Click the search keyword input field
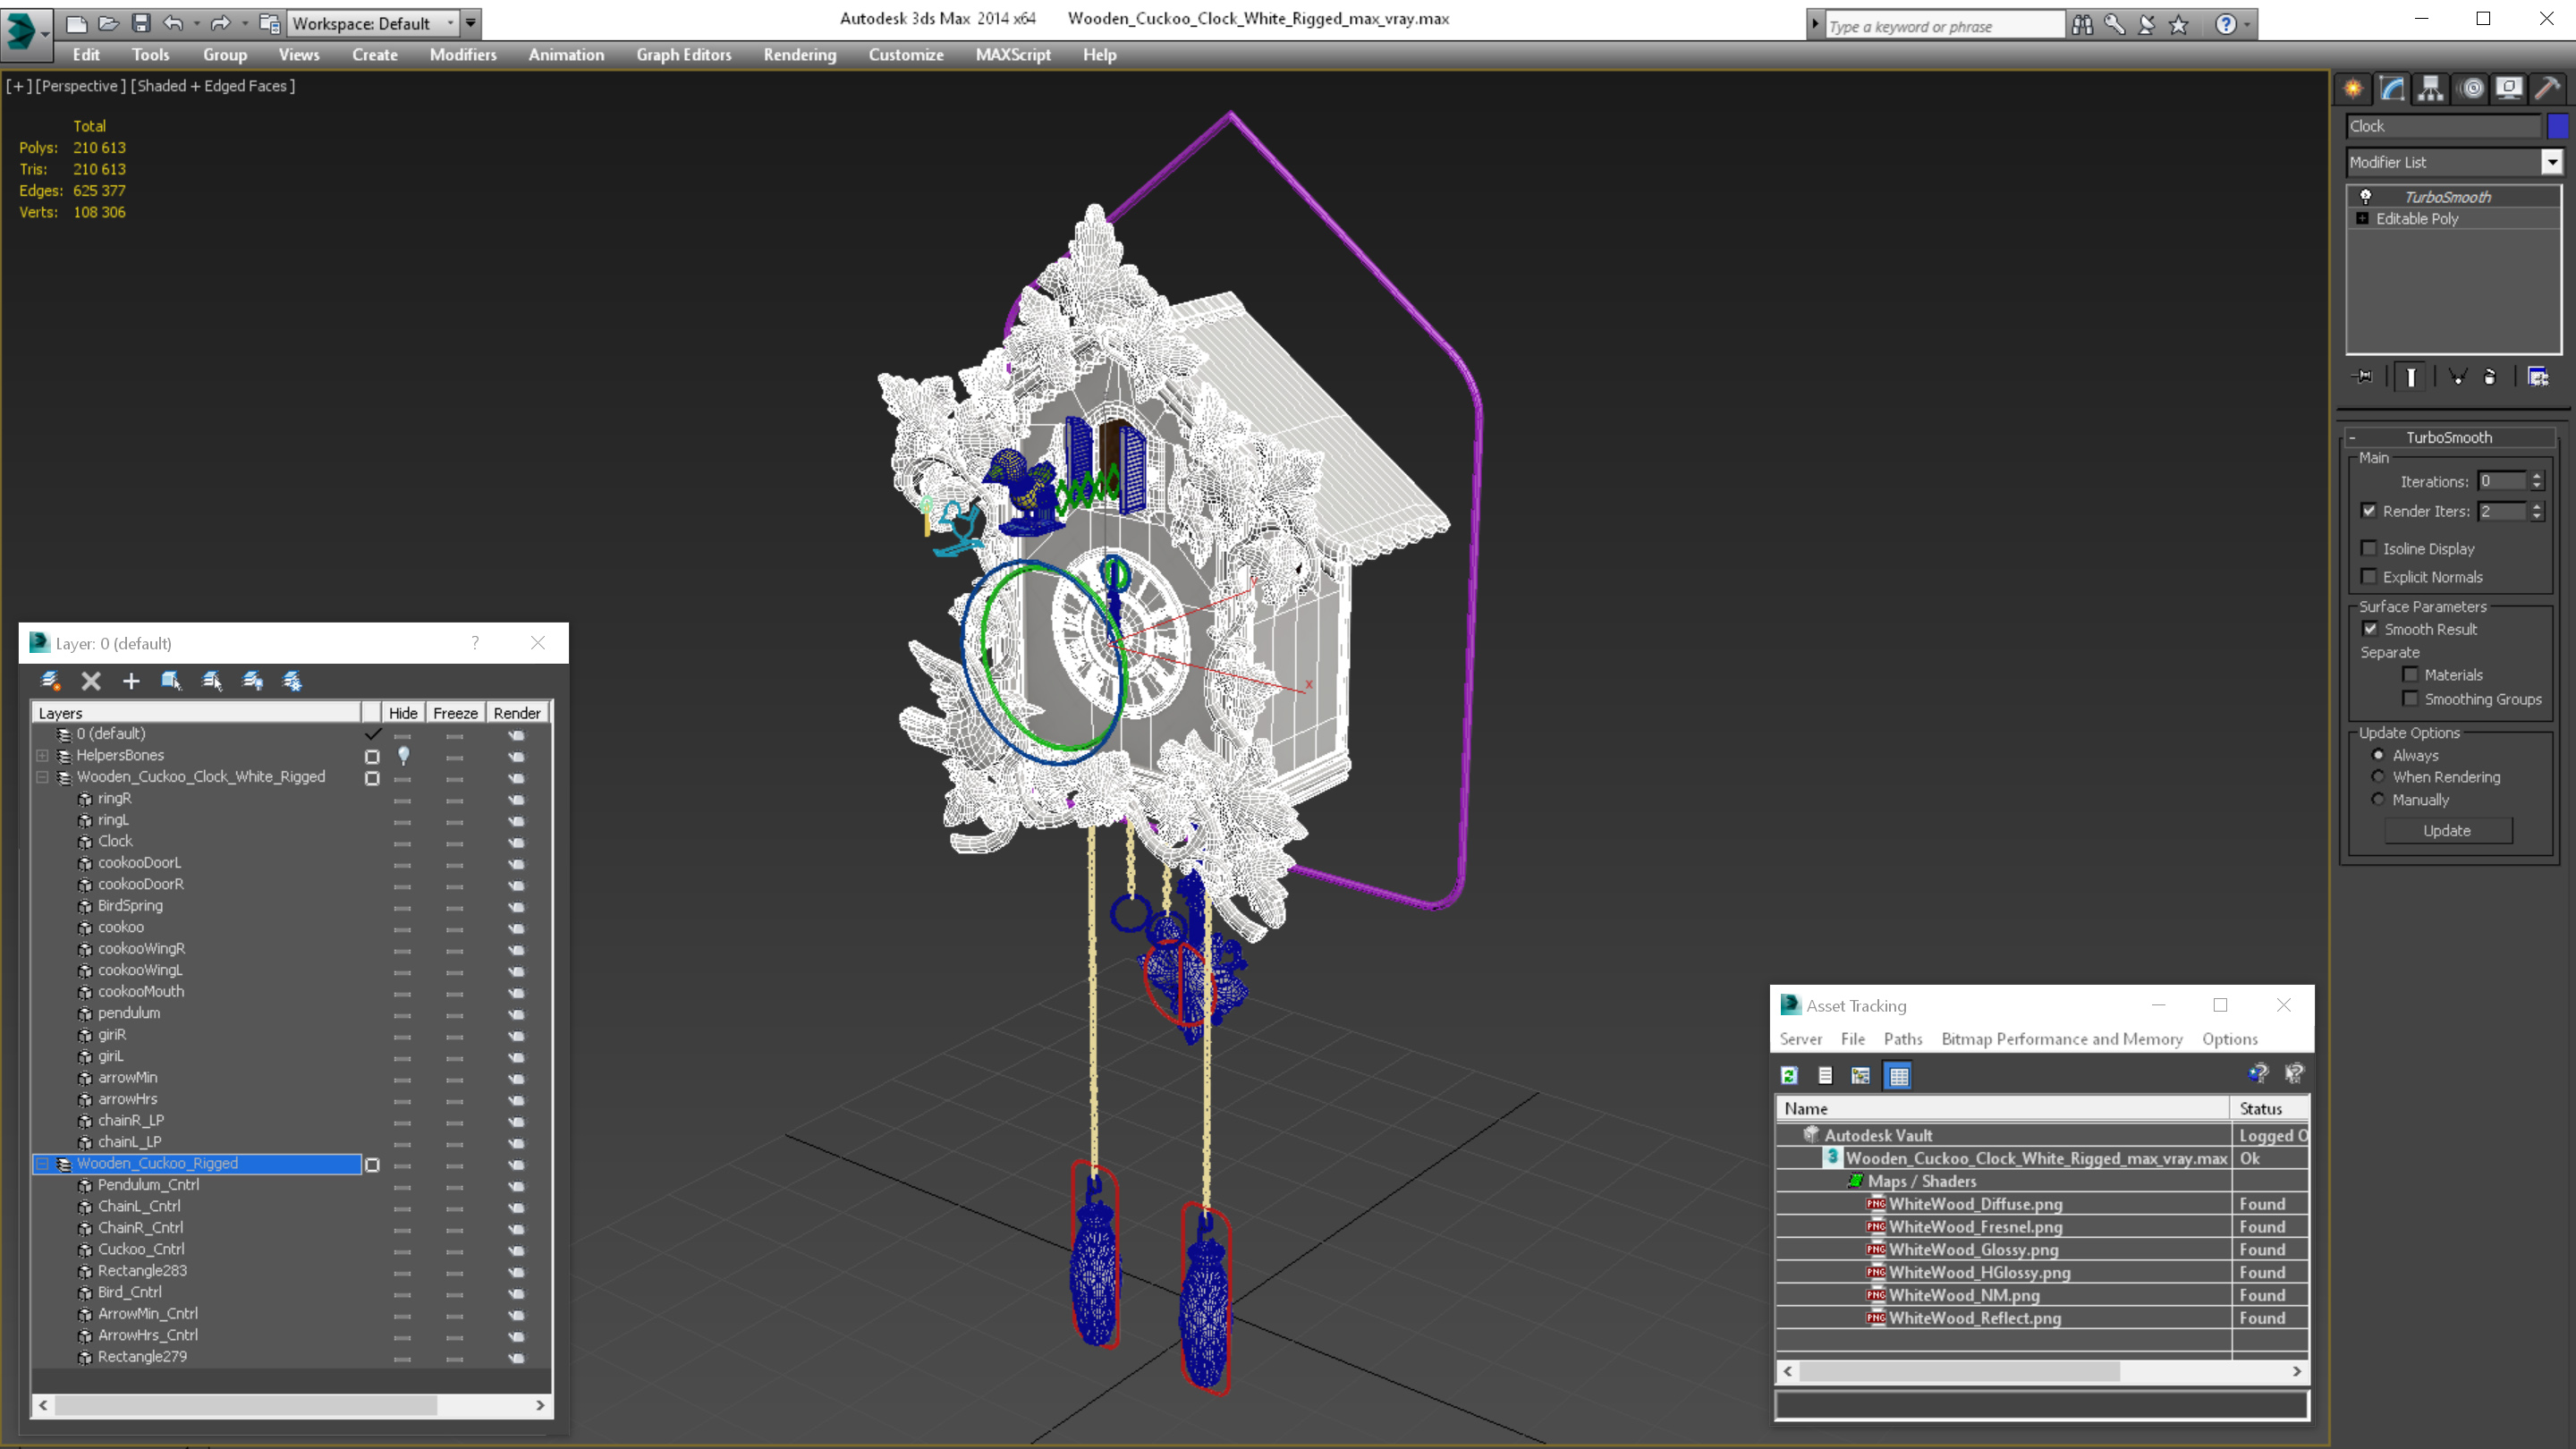Viewport: 2576px width, 1449px height. 1944,26
